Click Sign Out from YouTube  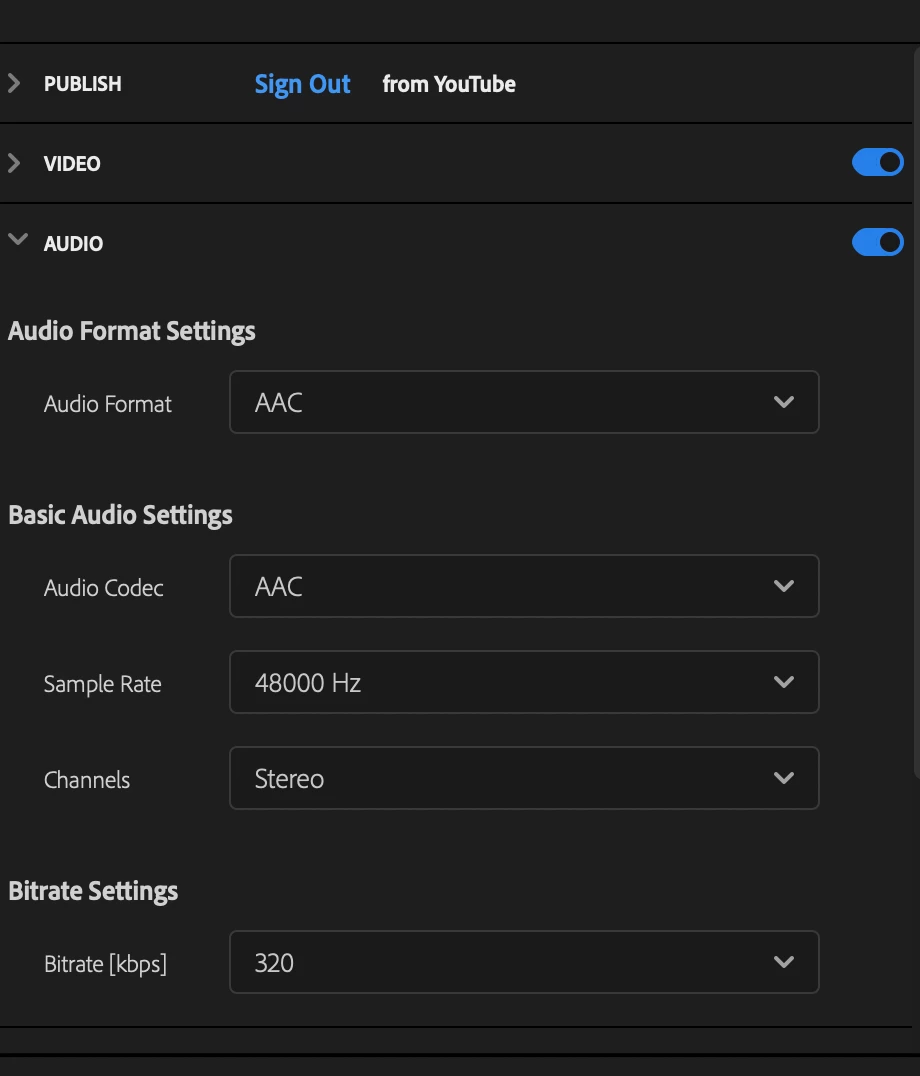(x=302, y=84)
